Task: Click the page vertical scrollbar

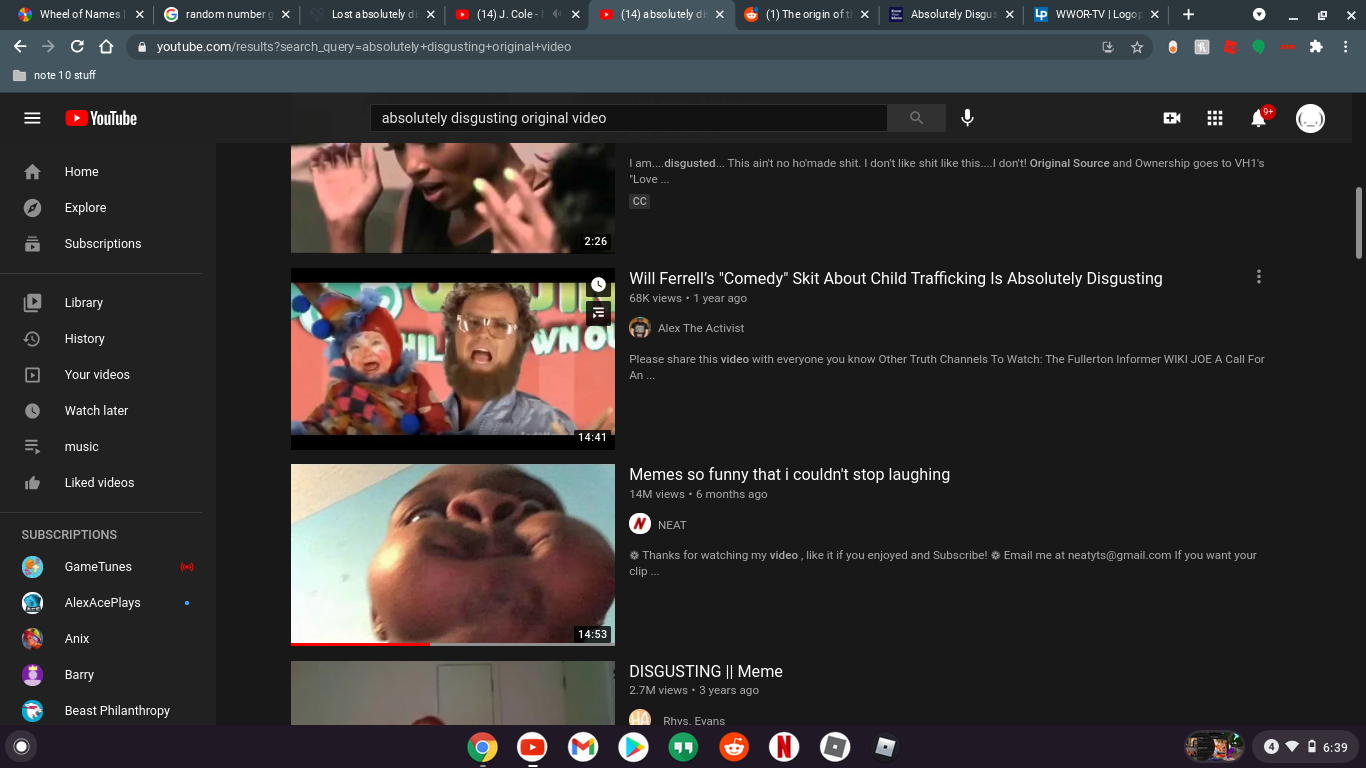Action: coord(1359,223)
